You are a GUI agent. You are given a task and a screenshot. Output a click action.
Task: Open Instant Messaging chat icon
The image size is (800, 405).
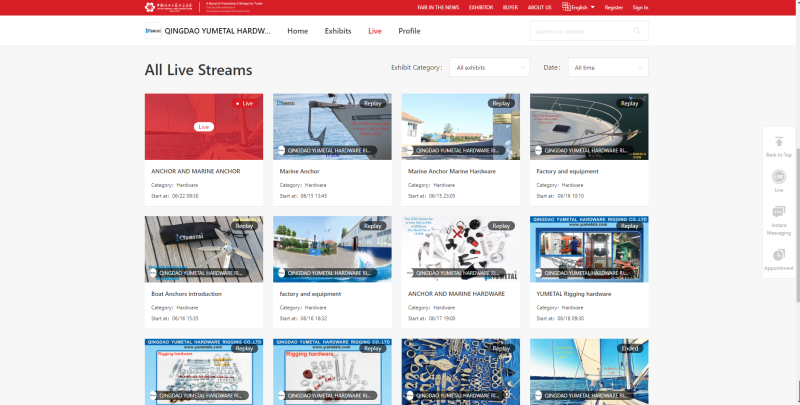779,212
